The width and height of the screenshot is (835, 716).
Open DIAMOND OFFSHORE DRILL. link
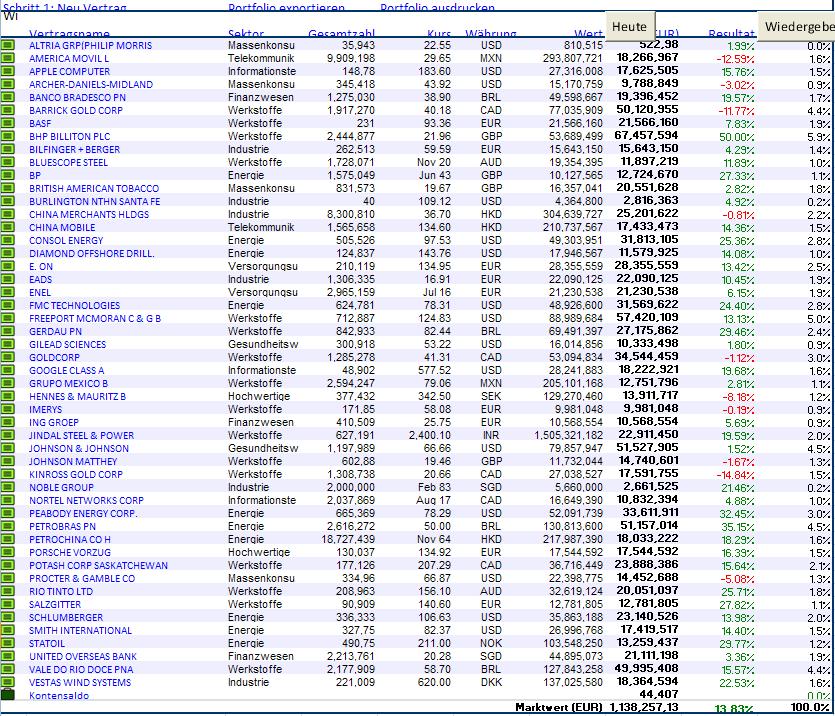pos(92,253)
